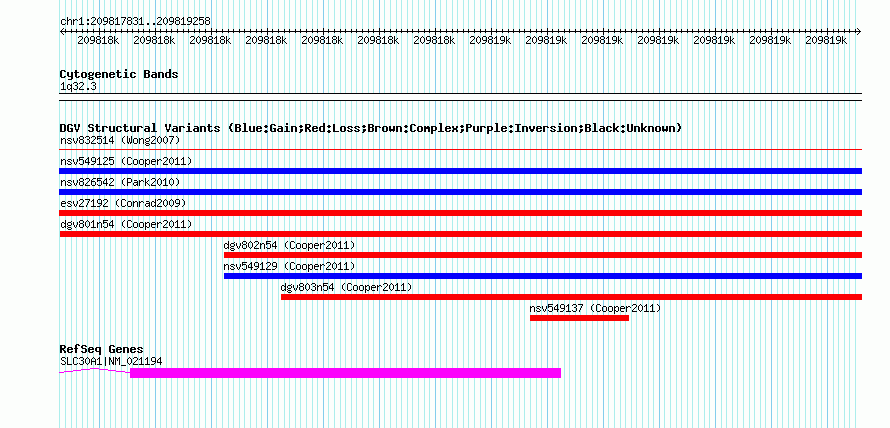Click the nsv826542 (Park2010) label
The width and height of the screenshot is (890, 428).
[x=120, y=182]
